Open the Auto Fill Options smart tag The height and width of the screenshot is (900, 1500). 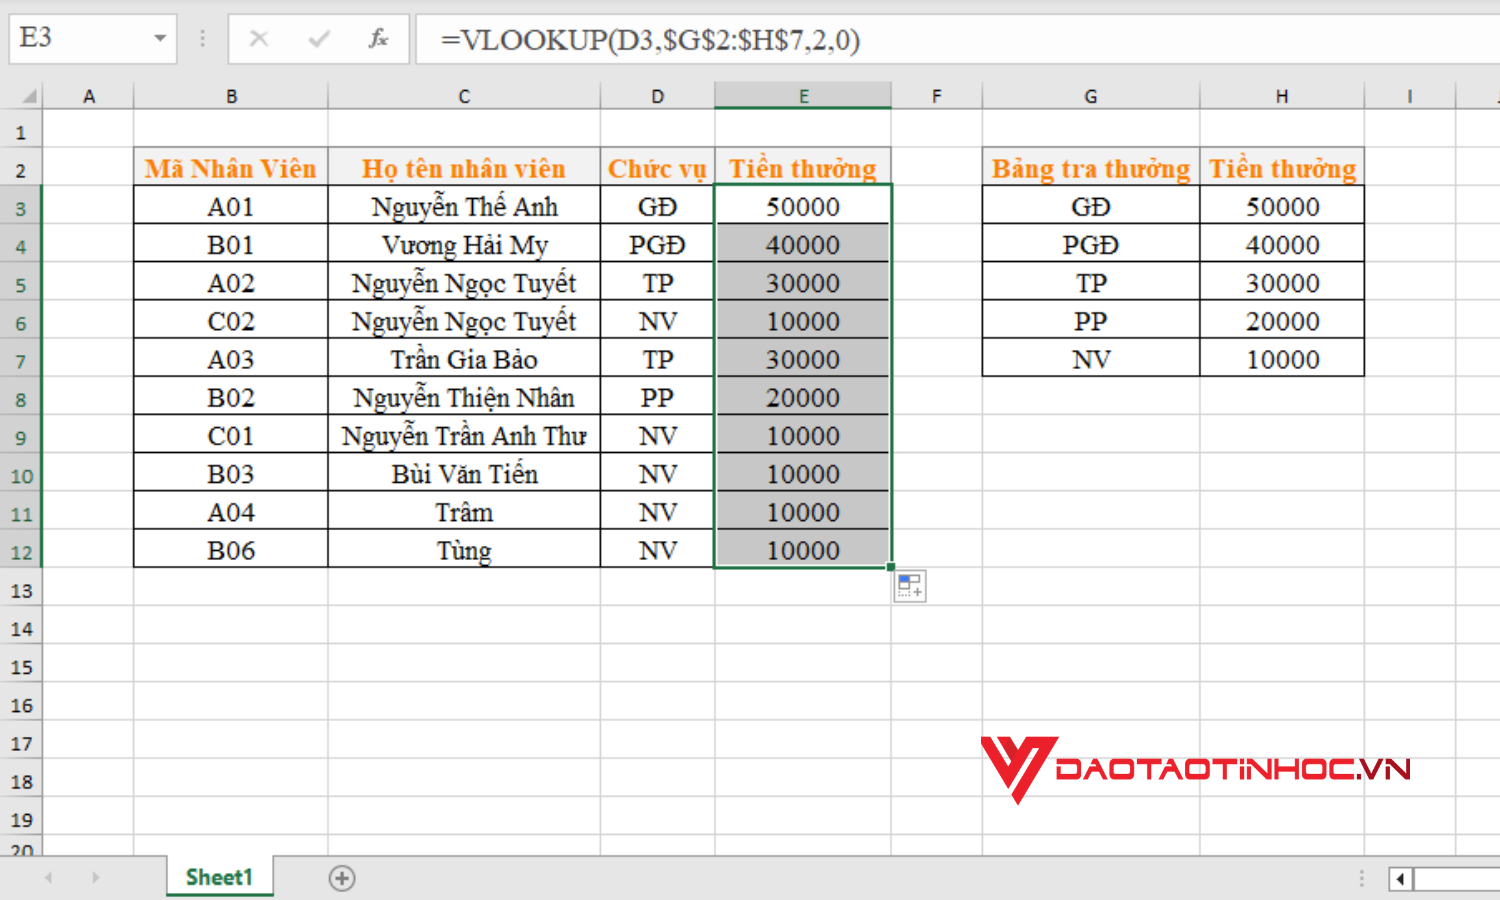[x=909, y=586]
